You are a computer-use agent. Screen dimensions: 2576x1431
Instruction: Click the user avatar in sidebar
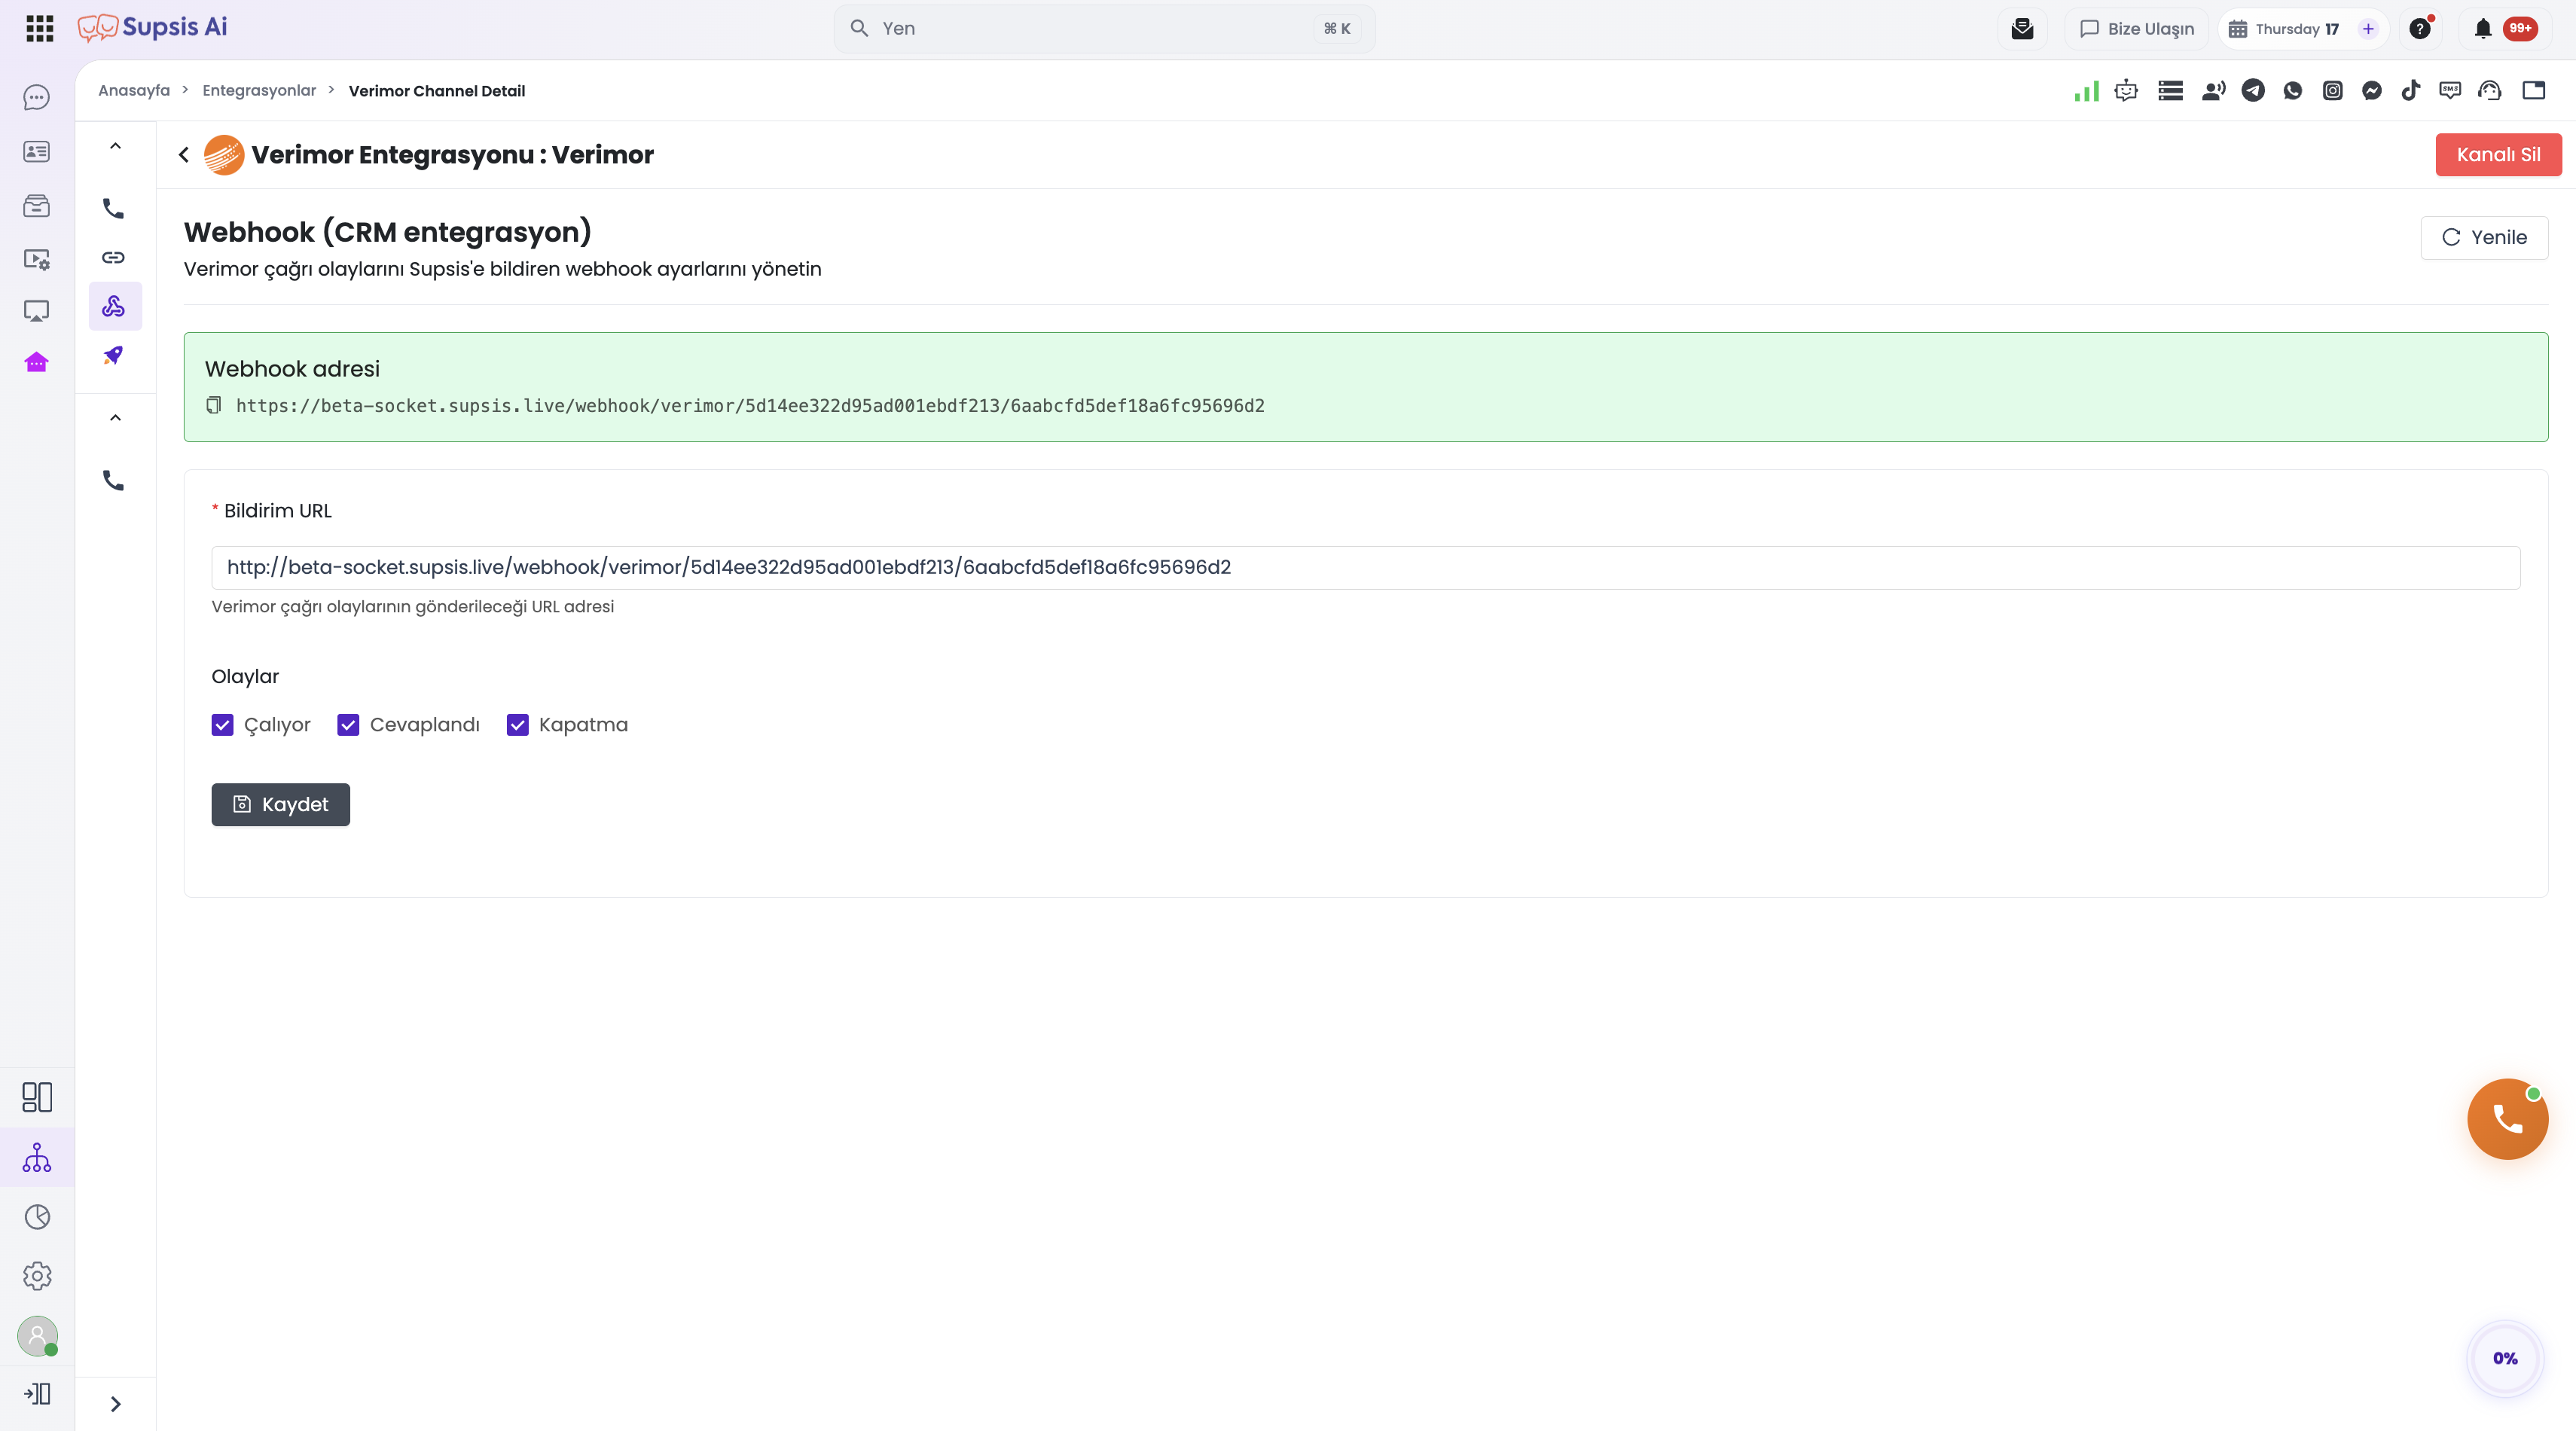point(37,1336)
